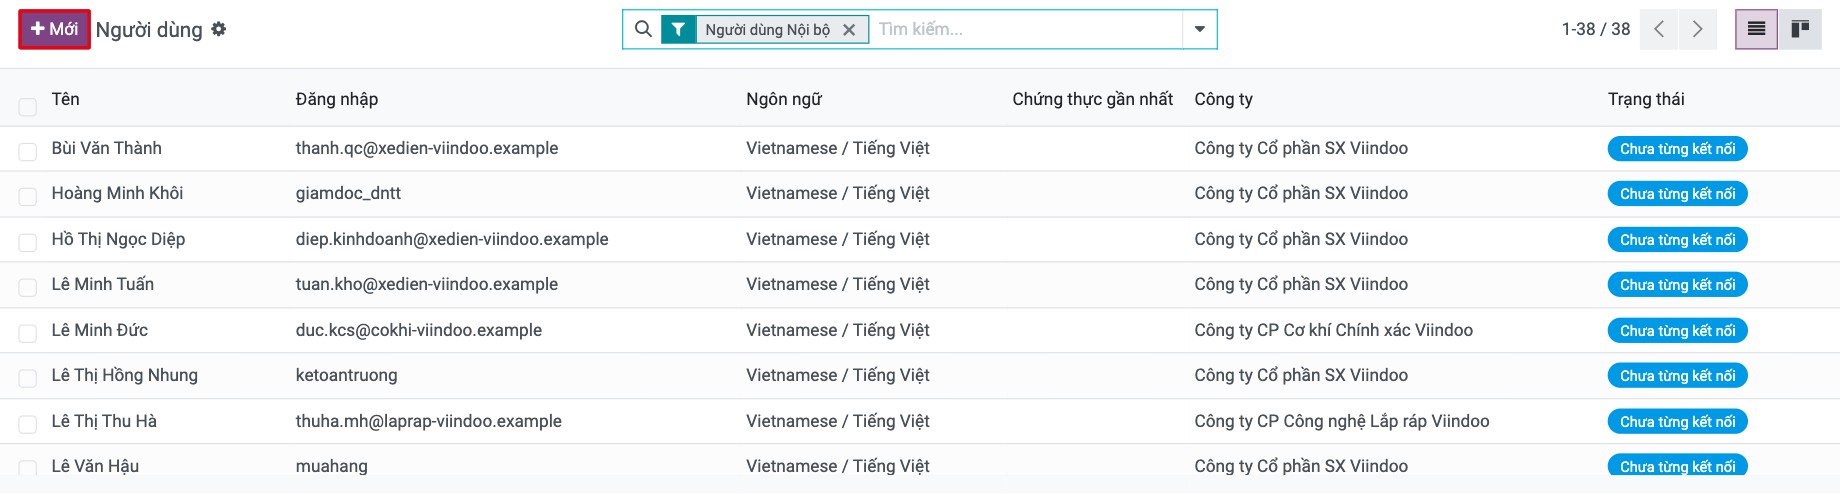The image size is (1840, 495).
Task: Click language cell in Hoàng Minh Khôi row
Action: 838,193
